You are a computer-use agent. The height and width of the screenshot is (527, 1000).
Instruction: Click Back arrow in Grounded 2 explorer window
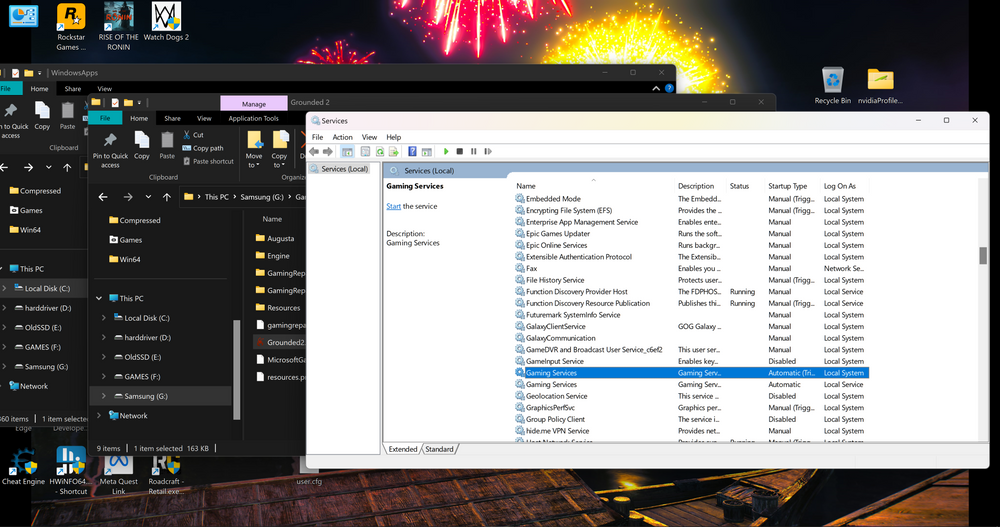coord(103,197)
